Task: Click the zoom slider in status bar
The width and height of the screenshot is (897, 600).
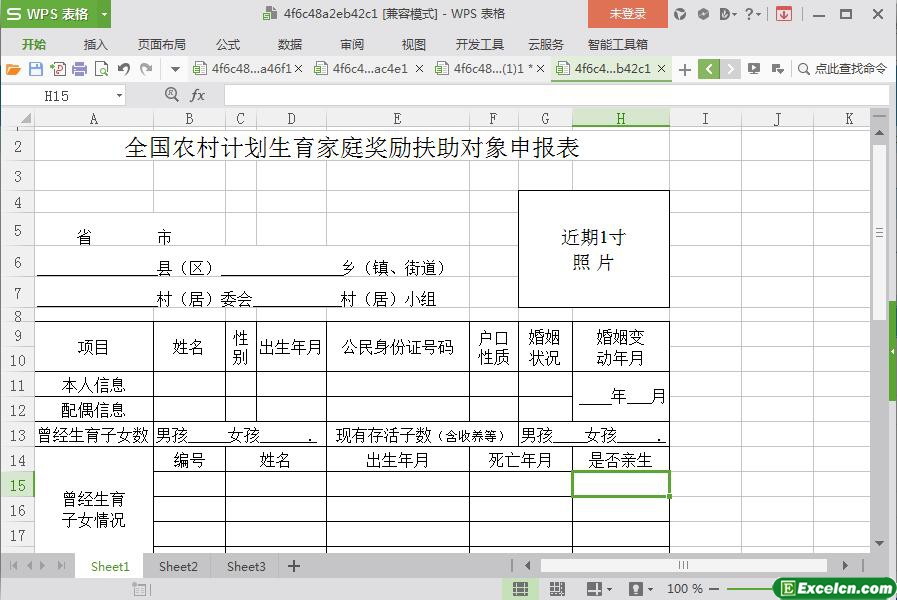Action: pos(747,589)
